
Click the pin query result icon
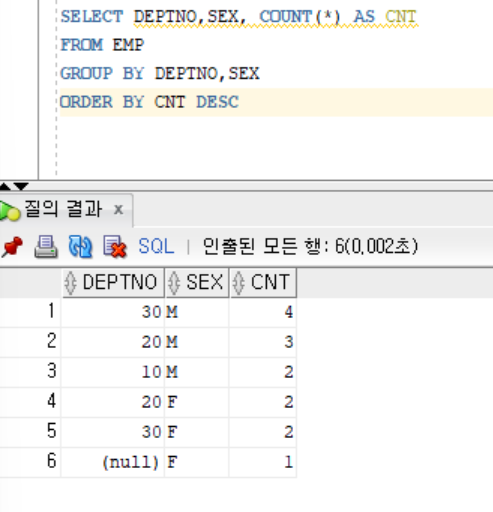pyautogui.click(x=12, y=247)
